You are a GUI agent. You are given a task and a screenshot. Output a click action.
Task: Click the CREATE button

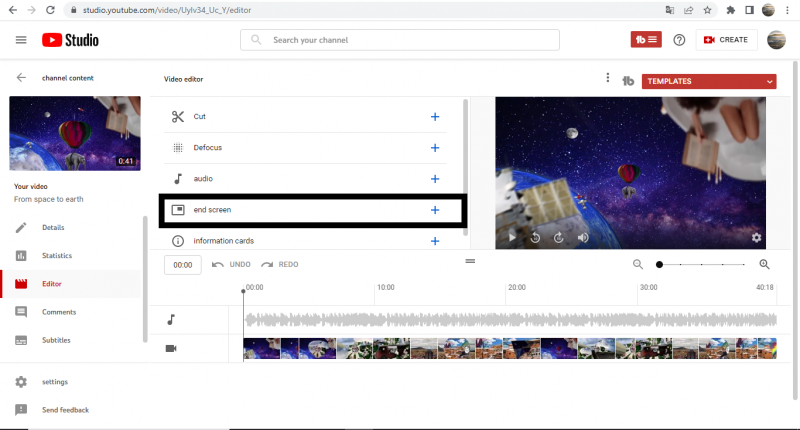(x=725, y=40)
